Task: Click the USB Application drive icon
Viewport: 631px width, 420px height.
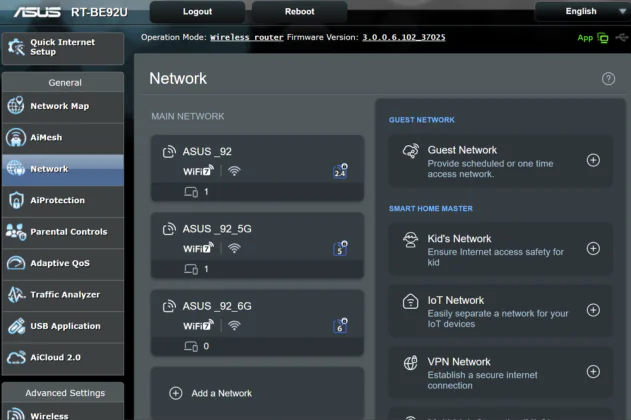Action: 16,326
